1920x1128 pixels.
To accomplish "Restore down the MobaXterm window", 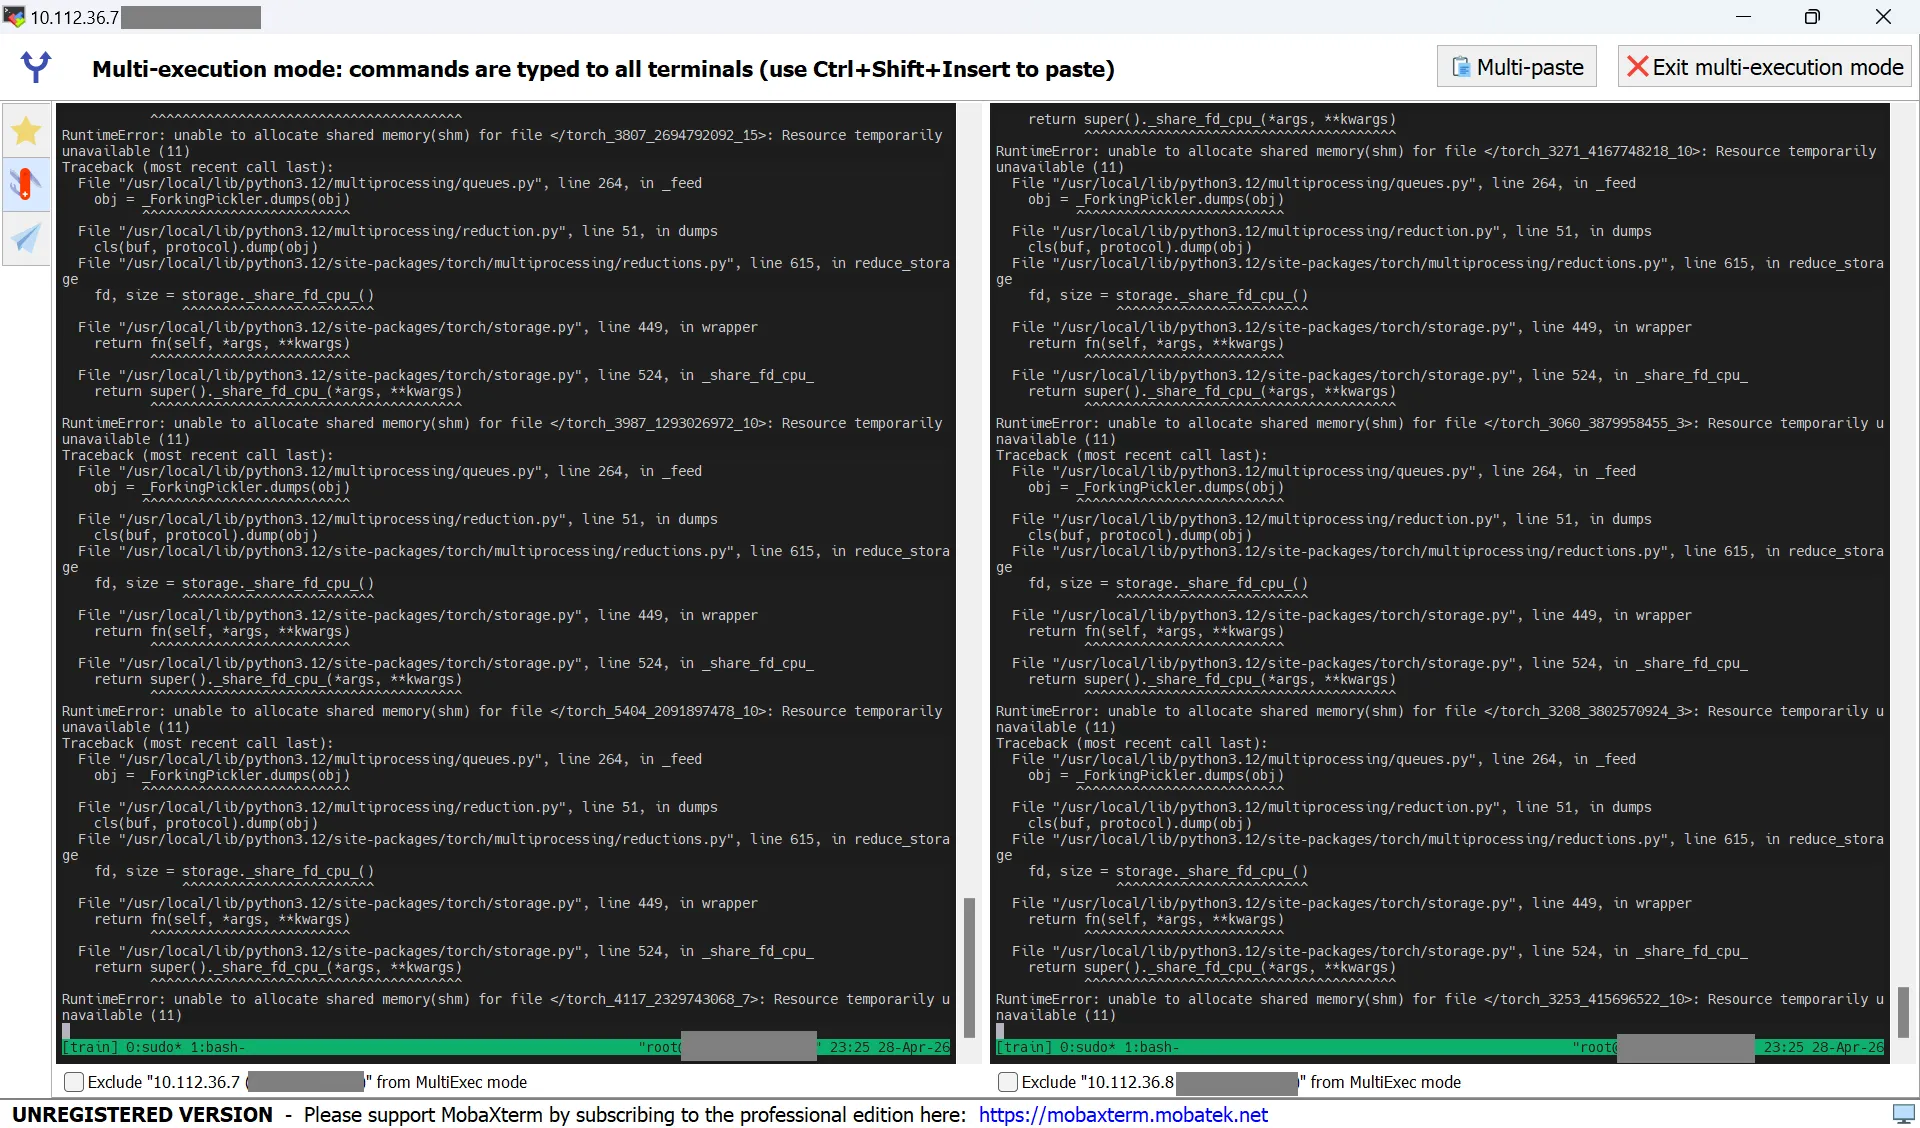I will (1812, 17).
